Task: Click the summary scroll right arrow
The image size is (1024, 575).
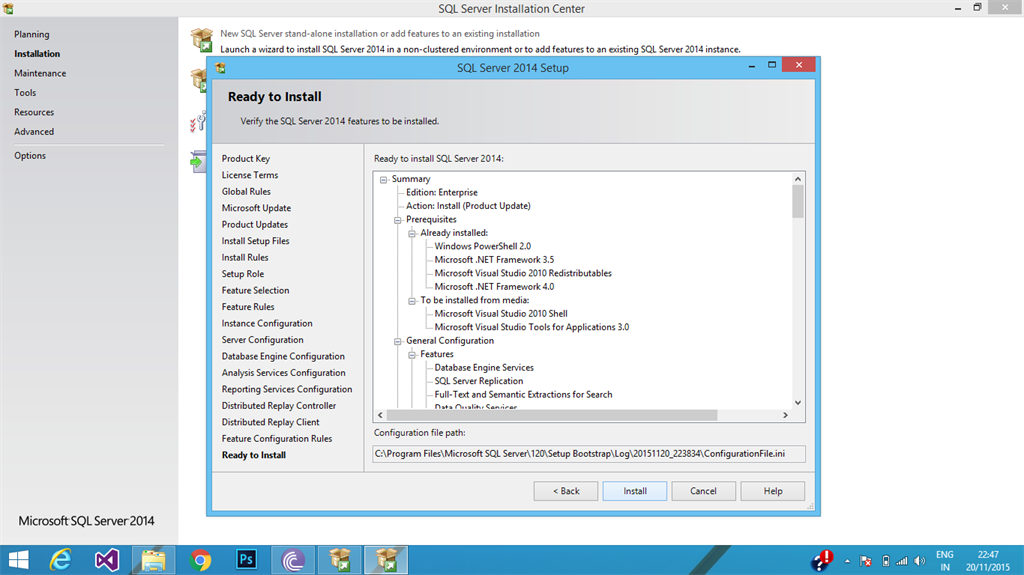Action: coord(785,415)
